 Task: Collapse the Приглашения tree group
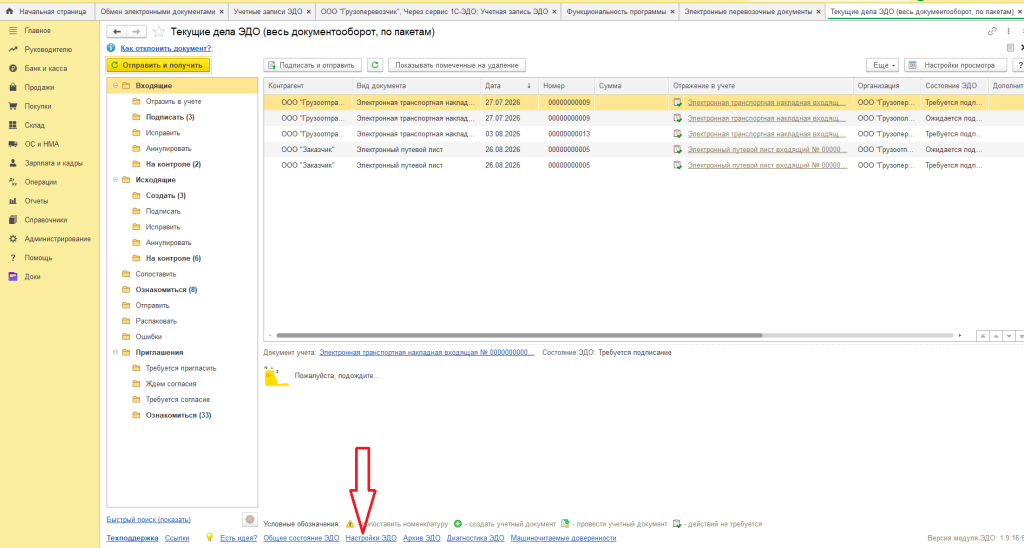[x=115, y=352]
